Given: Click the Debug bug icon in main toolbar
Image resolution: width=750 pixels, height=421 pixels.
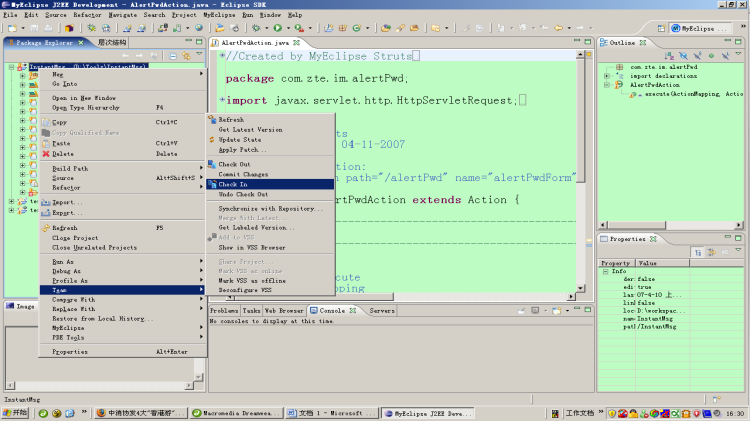Looking at the screenshot, I should pos(256,28).
